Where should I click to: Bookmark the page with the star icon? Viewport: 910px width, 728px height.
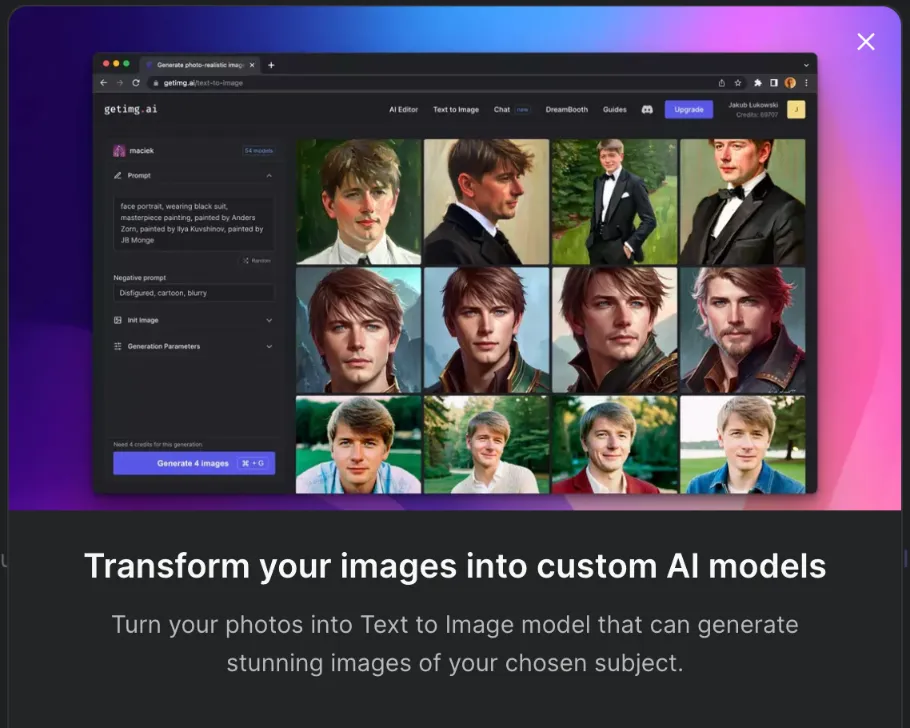(738, 83)
